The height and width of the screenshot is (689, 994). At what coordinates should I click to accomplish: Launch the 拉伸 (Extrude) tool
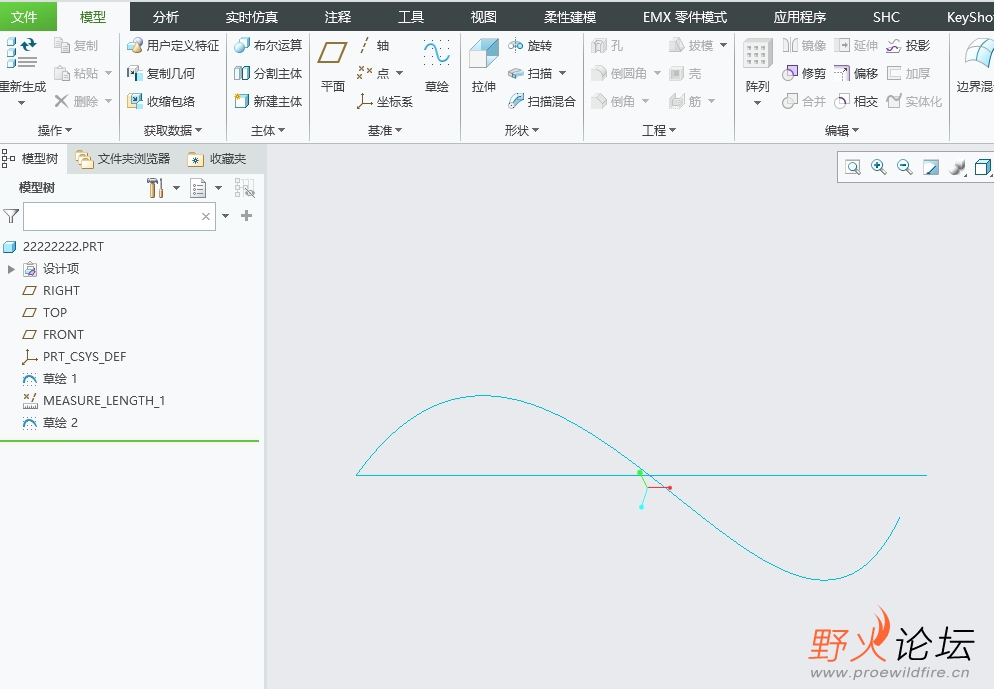(x=484, y=66)
